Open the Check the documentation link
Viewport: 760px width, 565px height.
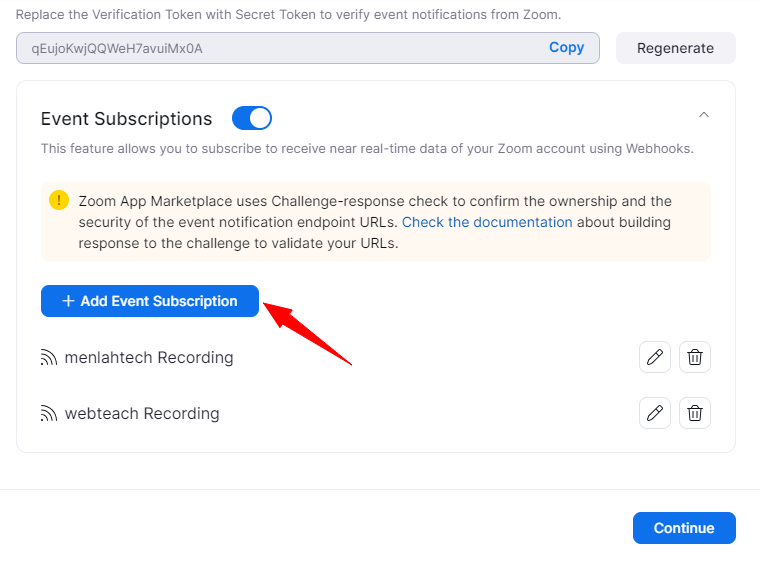coord(487,222)
